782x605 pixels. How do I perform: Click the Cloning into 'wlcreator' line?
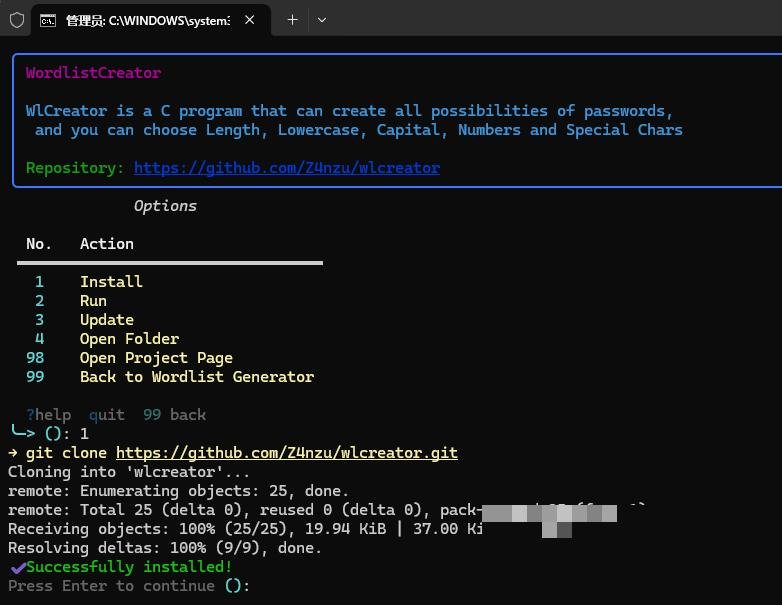tap(129, 472)
